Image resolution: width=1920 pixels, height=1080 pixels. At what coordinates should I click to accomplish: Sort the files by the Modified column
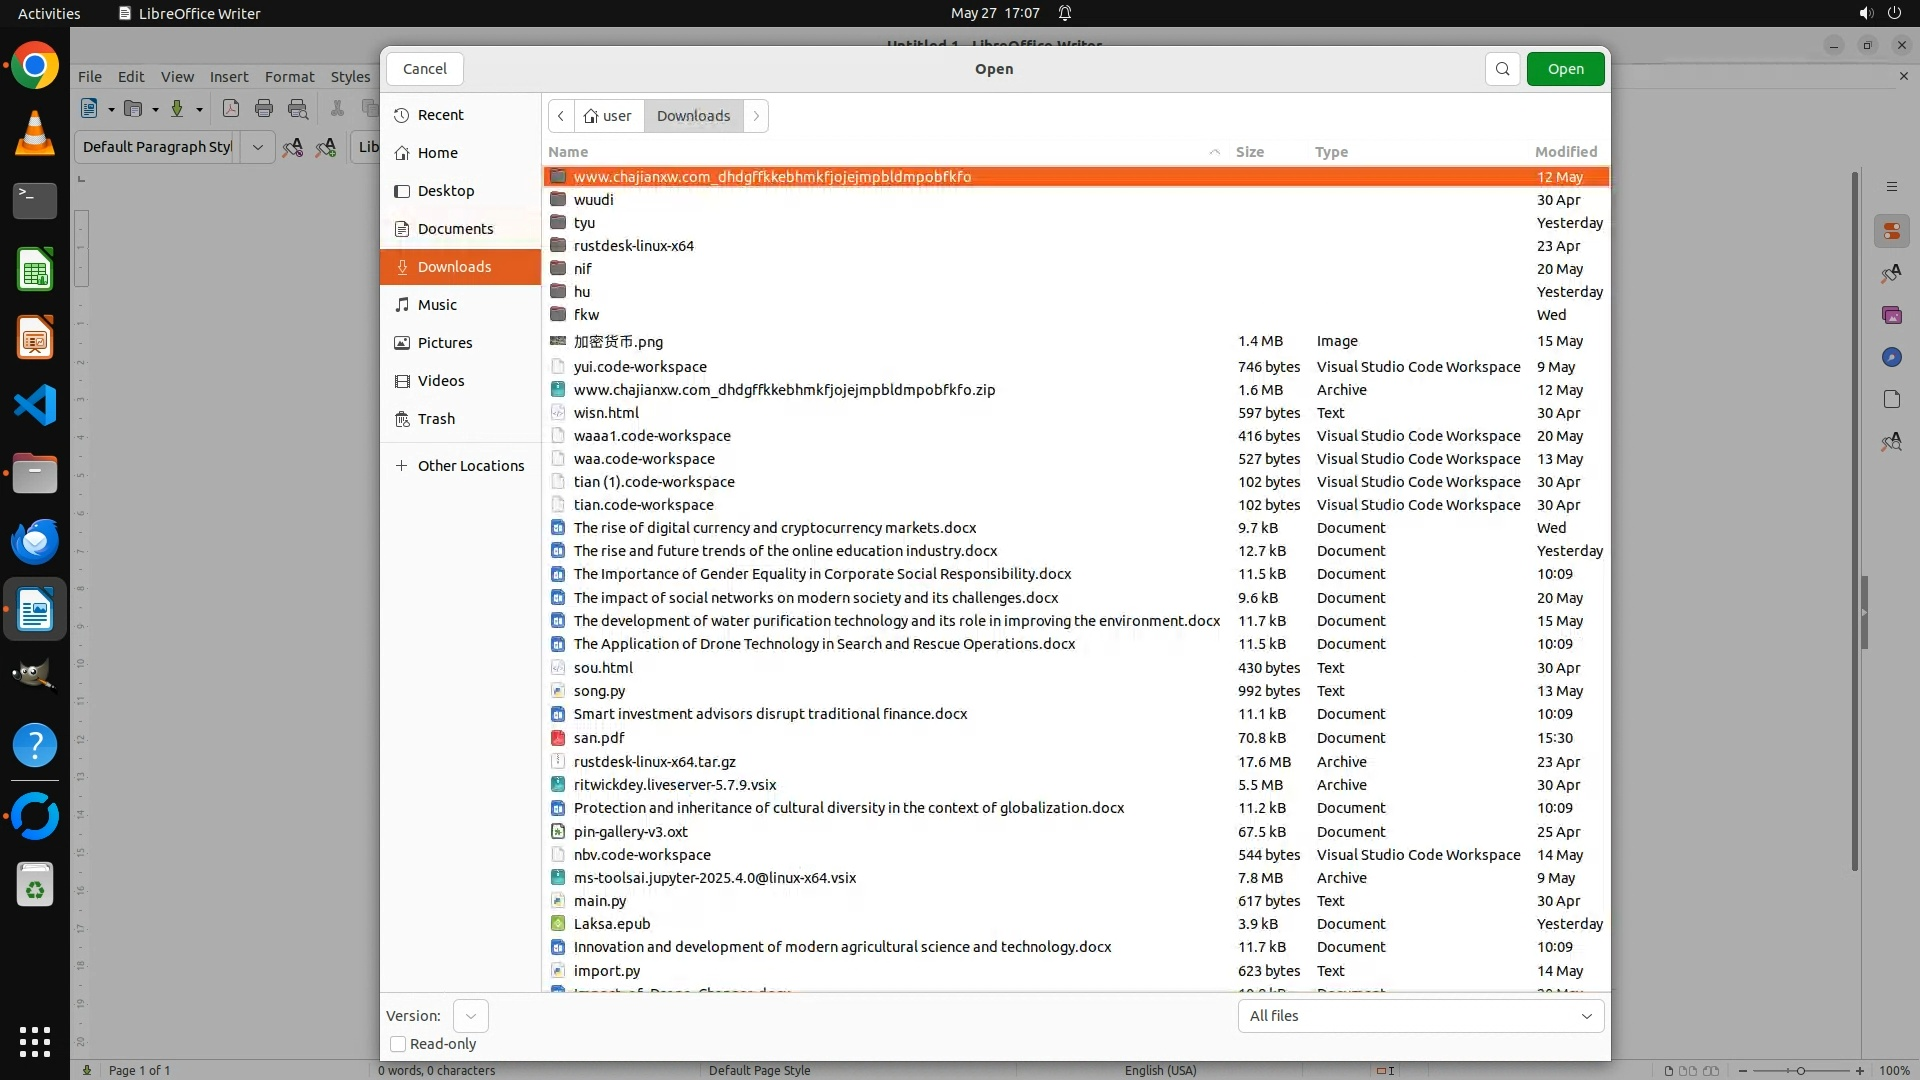(x=1565, y=152)
